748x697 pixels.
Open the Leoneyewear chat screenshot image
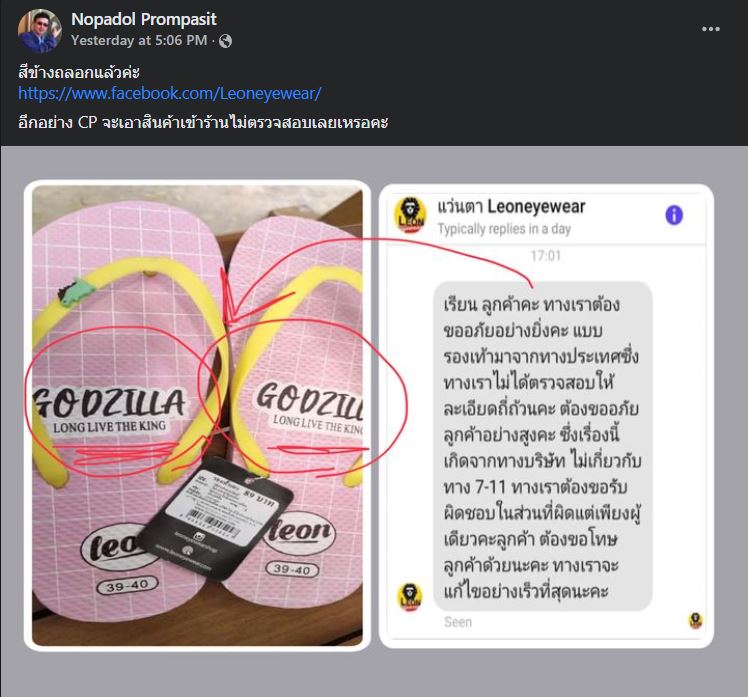(546, 416)
